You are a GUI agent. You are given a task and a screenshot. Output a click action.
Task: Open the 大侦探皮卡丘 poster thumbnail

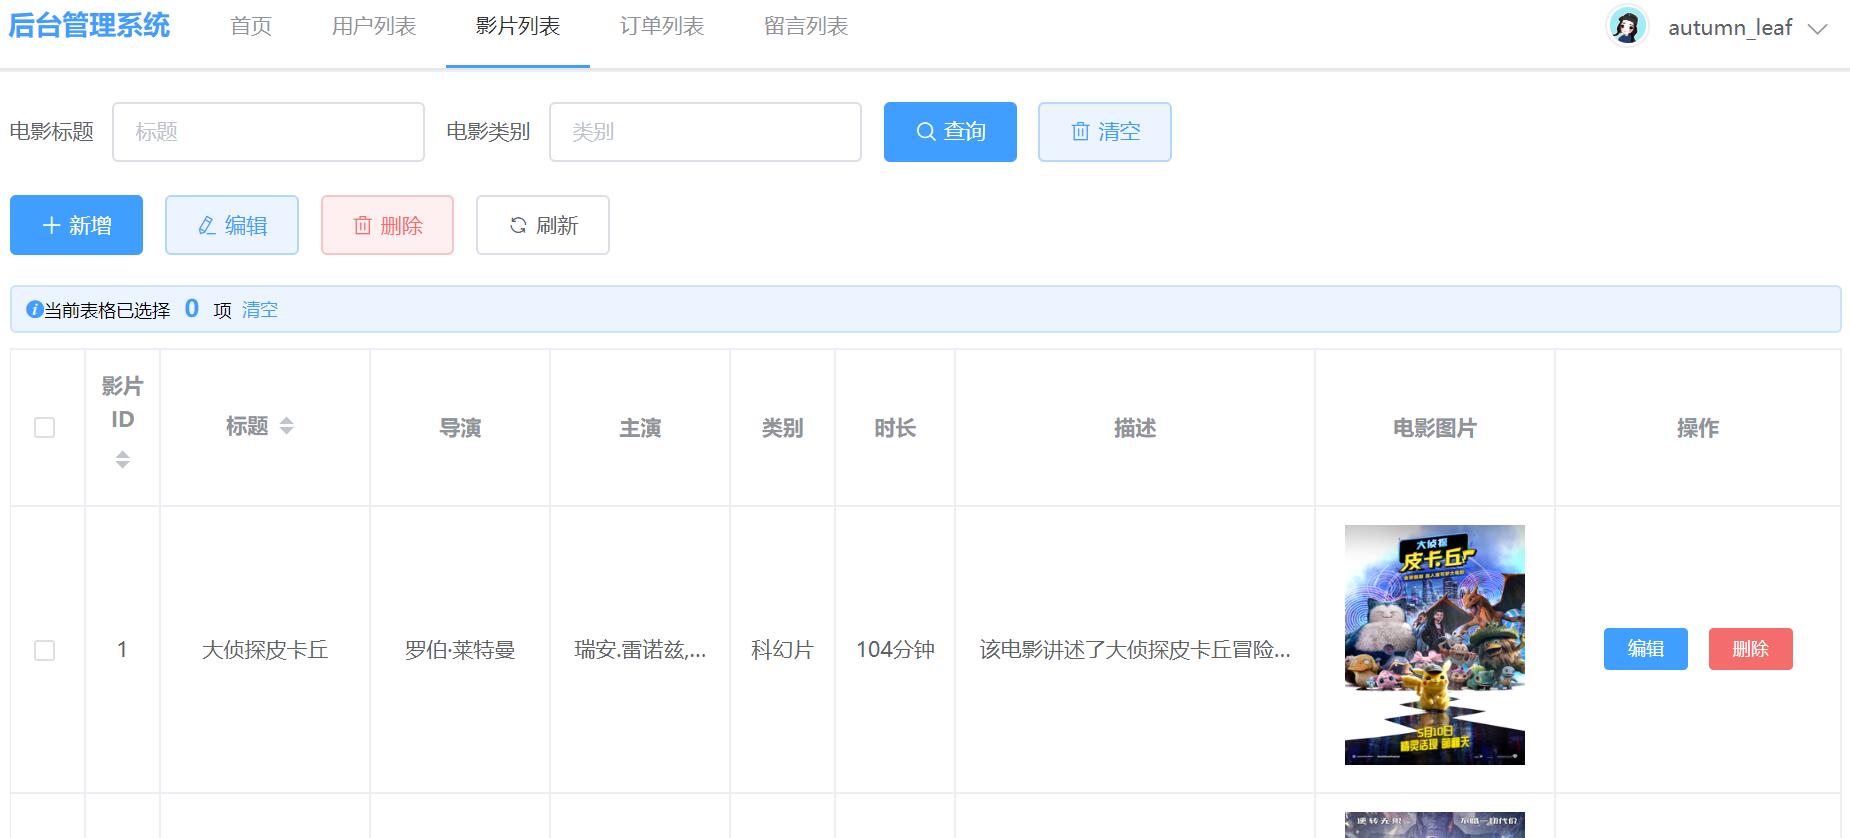tap(1435, 645)
